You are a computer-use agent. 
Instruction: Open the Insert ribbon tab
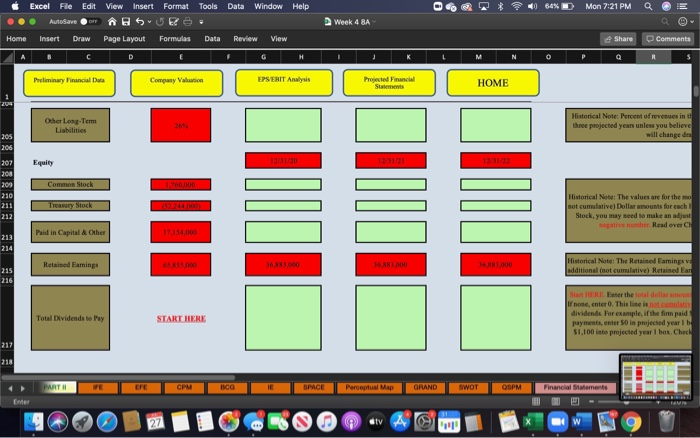pos(49,39)
